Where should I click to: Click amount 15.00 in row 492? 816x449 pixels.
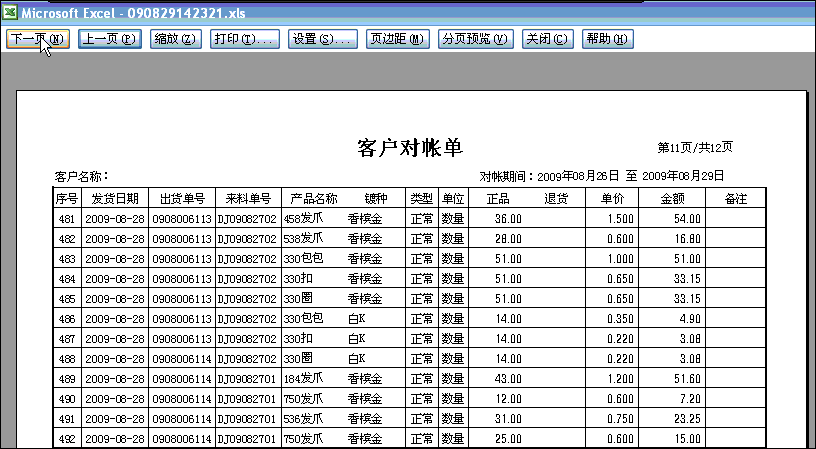point(687,439)
